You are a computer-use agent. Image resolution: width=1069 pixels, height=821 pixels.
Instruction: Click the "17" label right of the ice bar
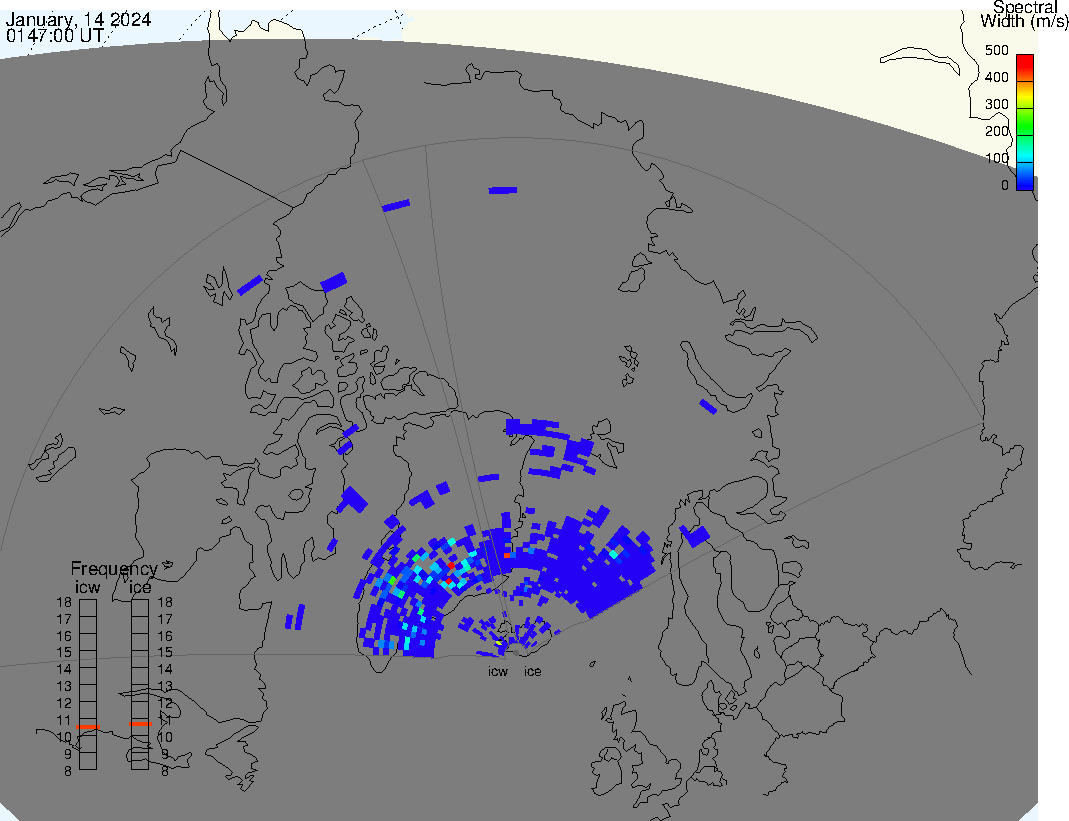[165, 619]
